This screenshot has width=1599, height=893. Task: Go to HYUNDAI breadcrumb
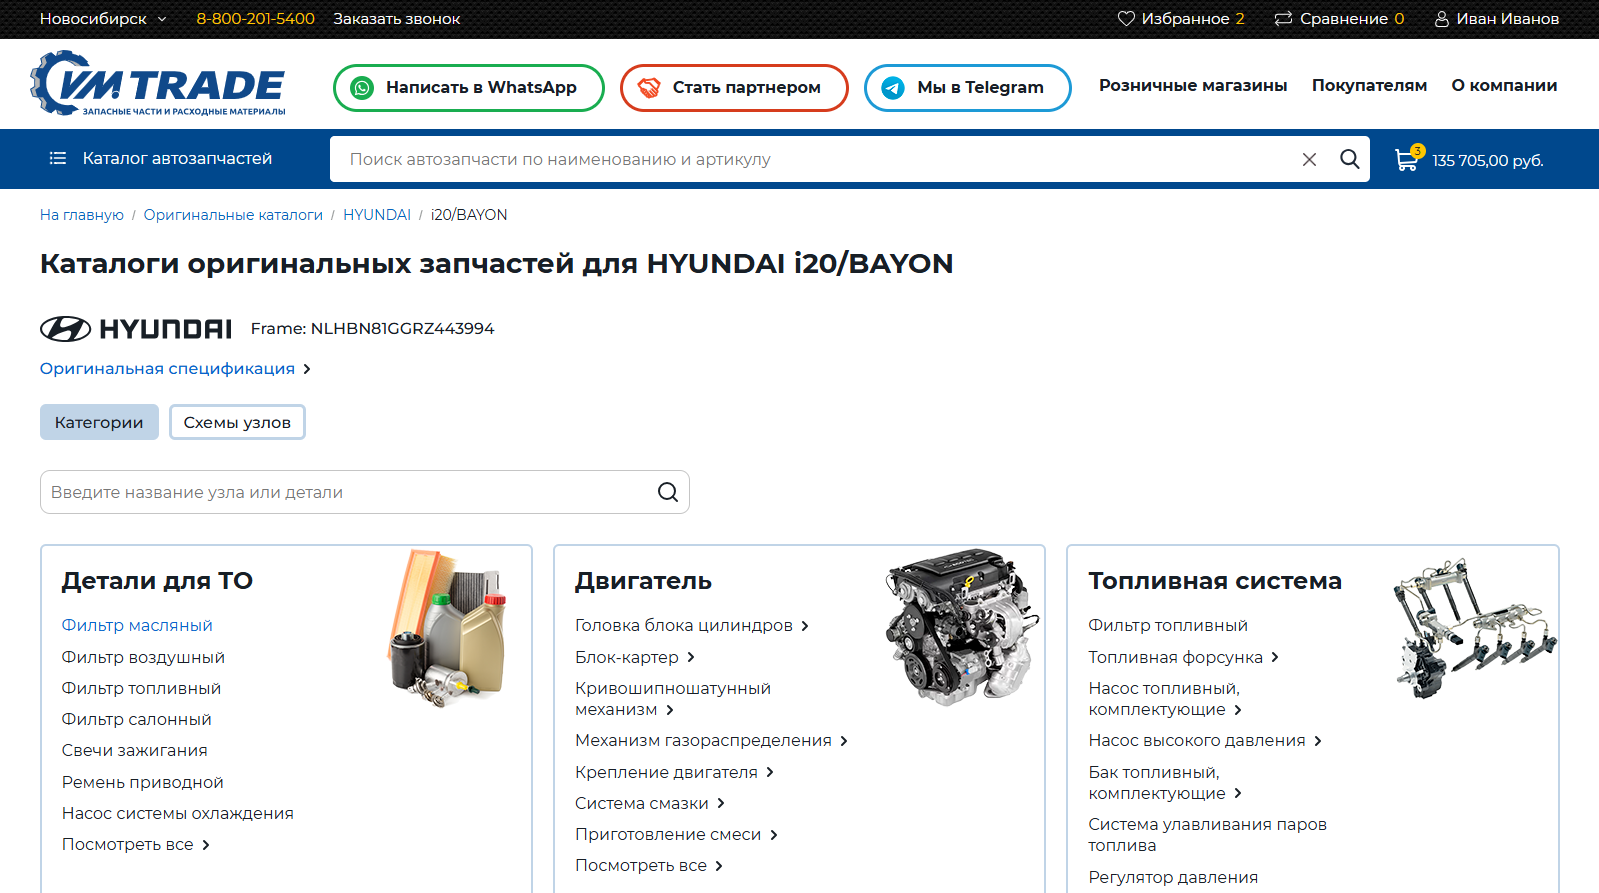tap(377, 215)
